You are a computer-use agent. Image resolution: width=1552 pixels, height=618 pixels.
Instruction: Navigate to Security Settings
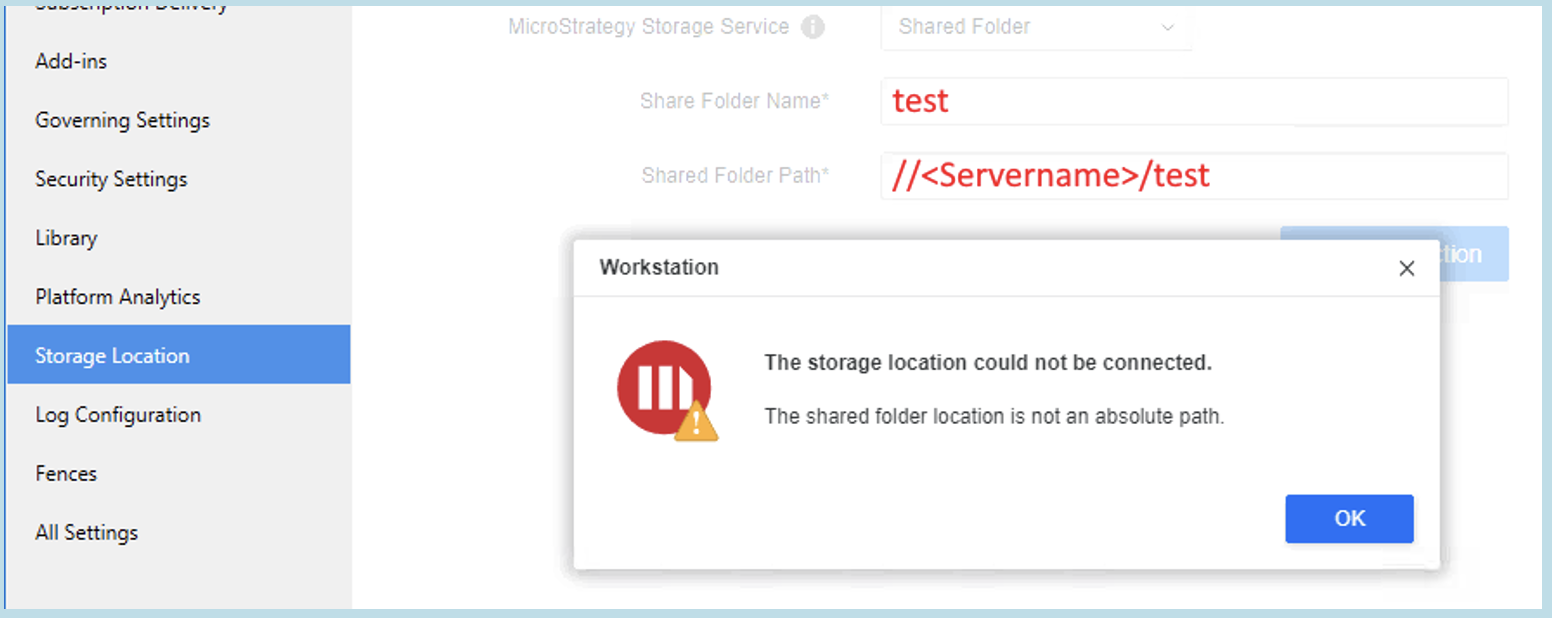coord(111,179)
